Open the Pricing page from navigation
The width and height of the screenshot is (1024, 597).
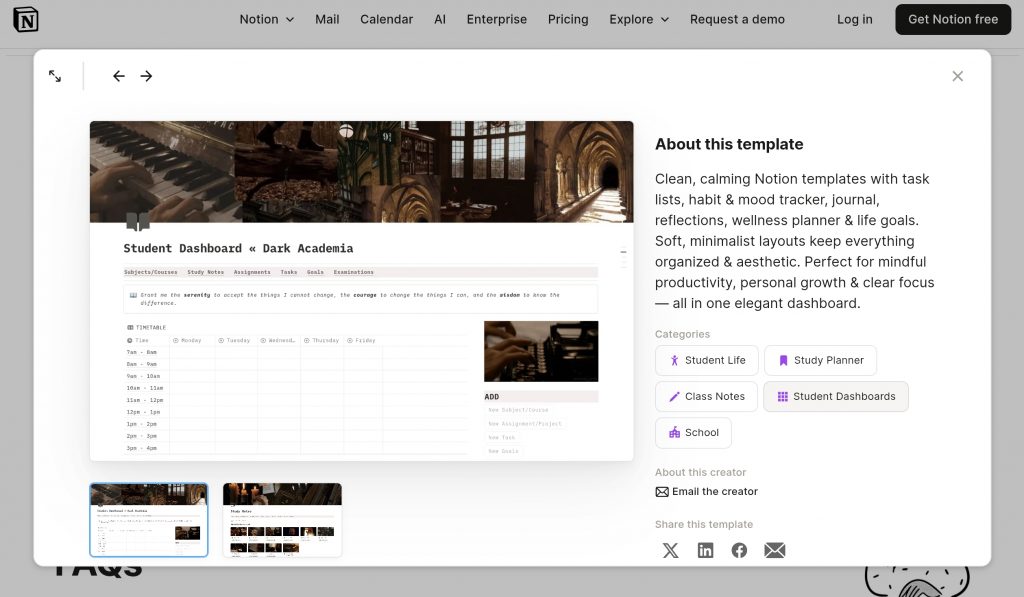(568, 19)
